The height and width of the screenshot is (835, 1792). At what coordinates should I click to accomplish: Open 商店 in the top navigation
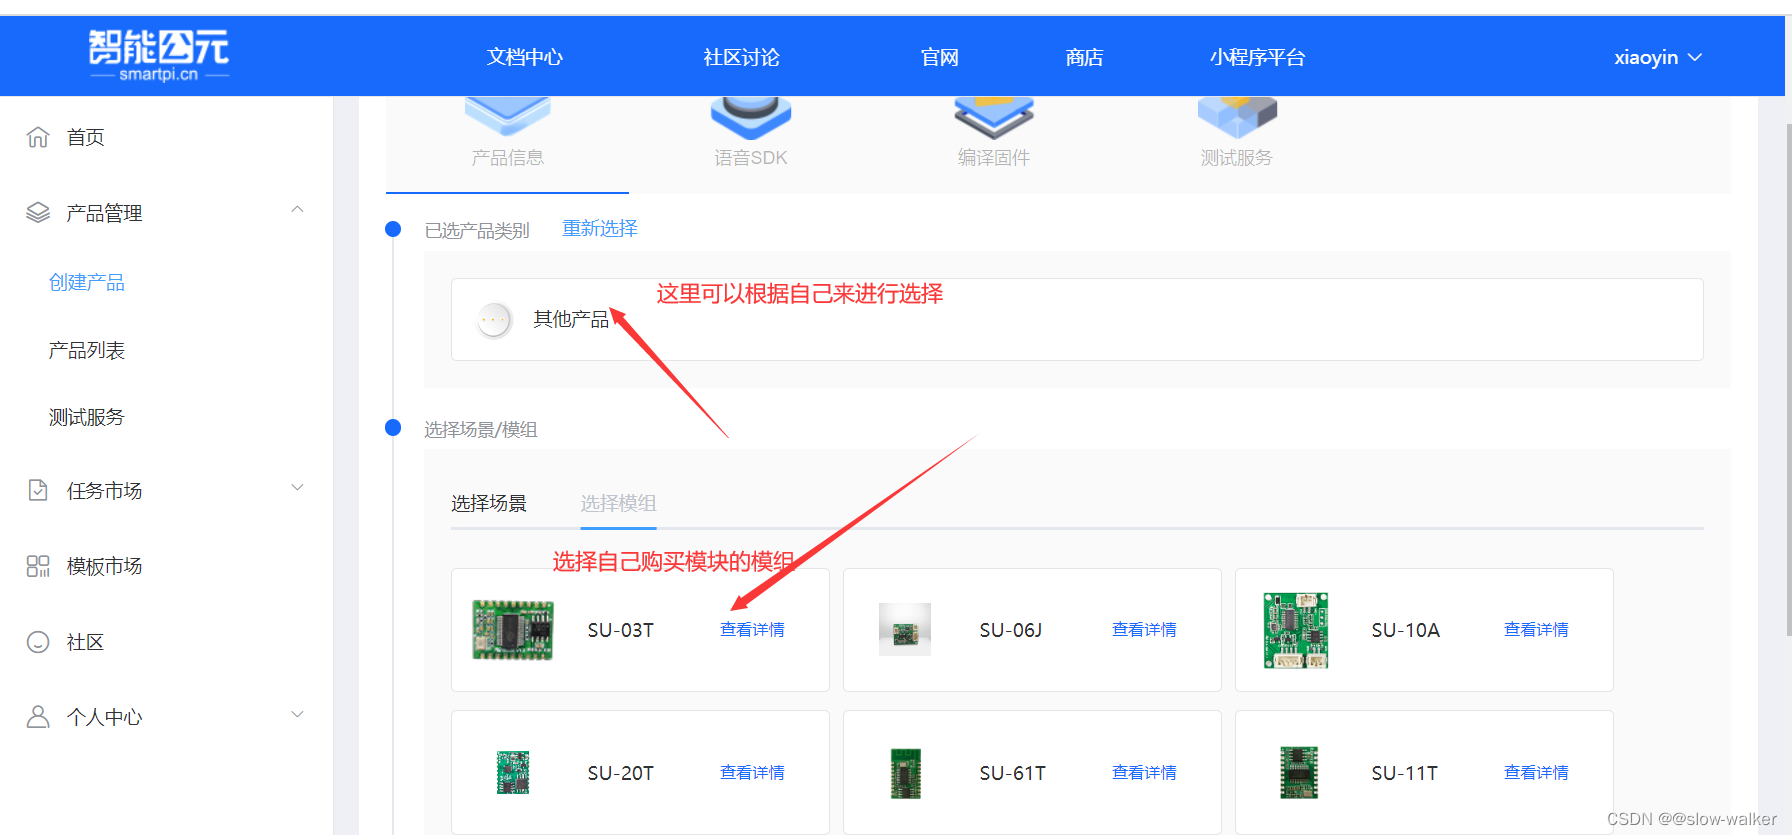tap(1085, 58)
